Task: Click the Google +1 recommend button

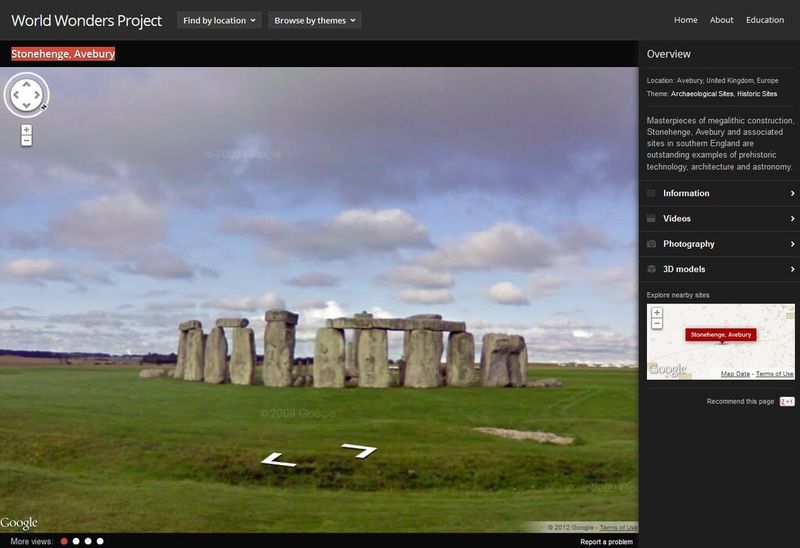Action: click(x=787, y=402)
